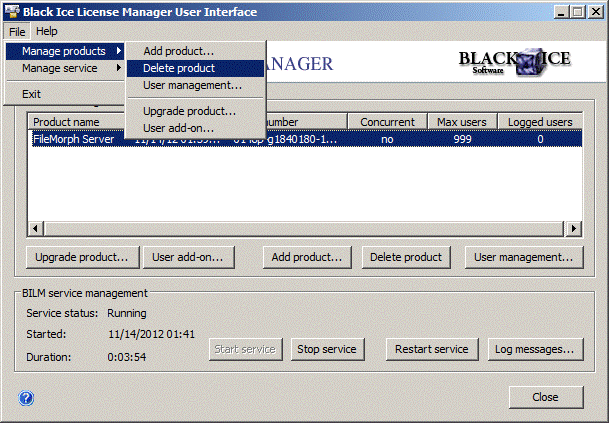Screen dimensions: 609x423
Task: Select the FileMorph Server row
Action: [306, 139]
